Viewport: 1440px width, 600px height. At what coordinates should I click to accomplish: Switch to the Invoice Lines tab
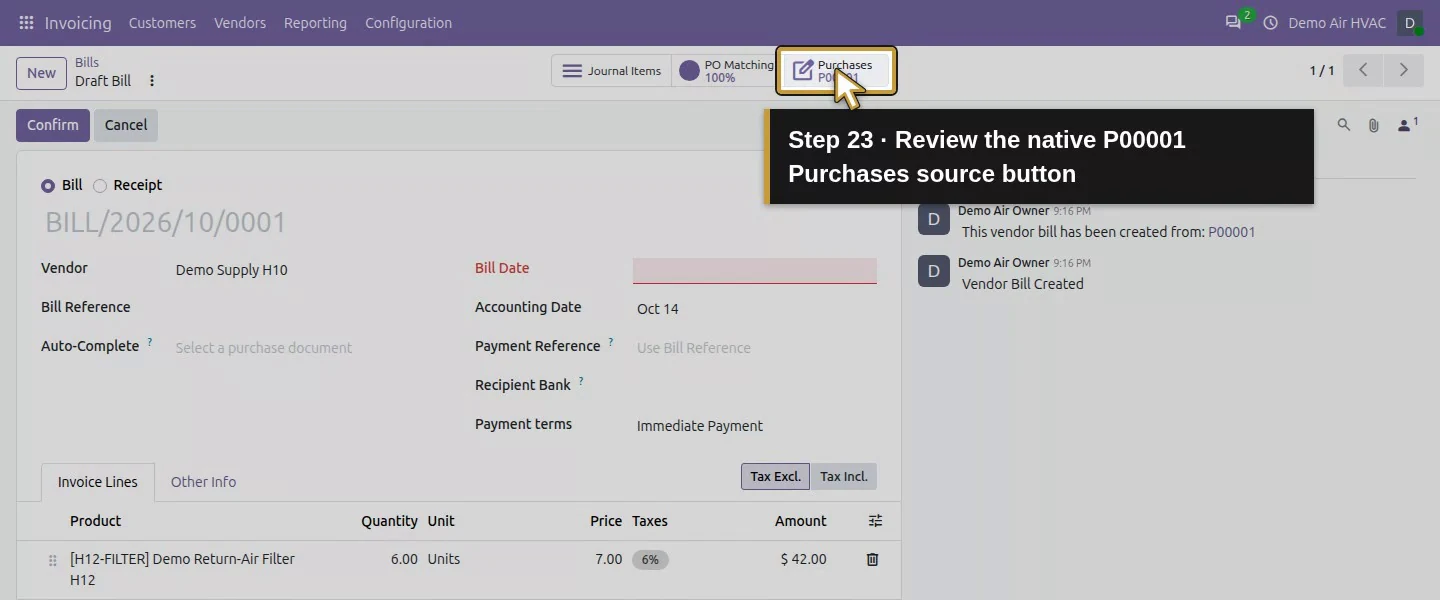(98, 482)
